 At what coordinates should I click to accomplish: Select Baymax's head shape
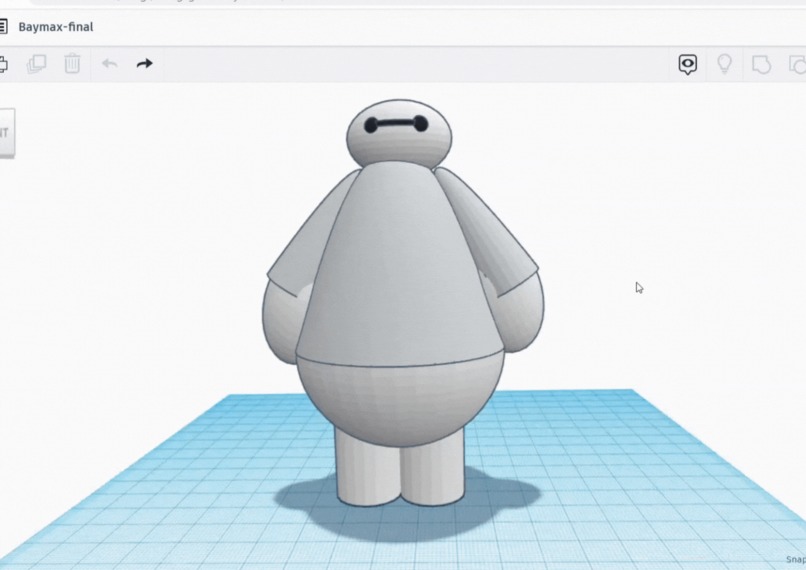pyautogui.click(x=399, y=148)
